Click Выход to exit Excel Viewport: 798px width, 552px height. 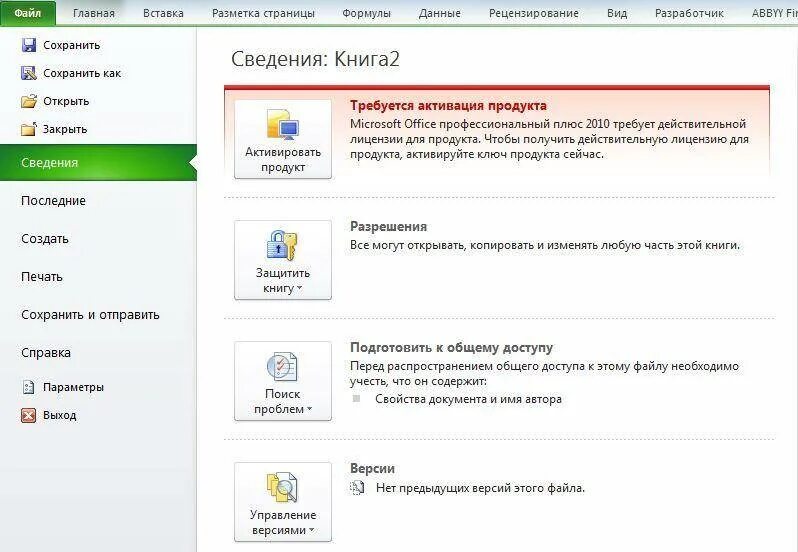(60, 415)
